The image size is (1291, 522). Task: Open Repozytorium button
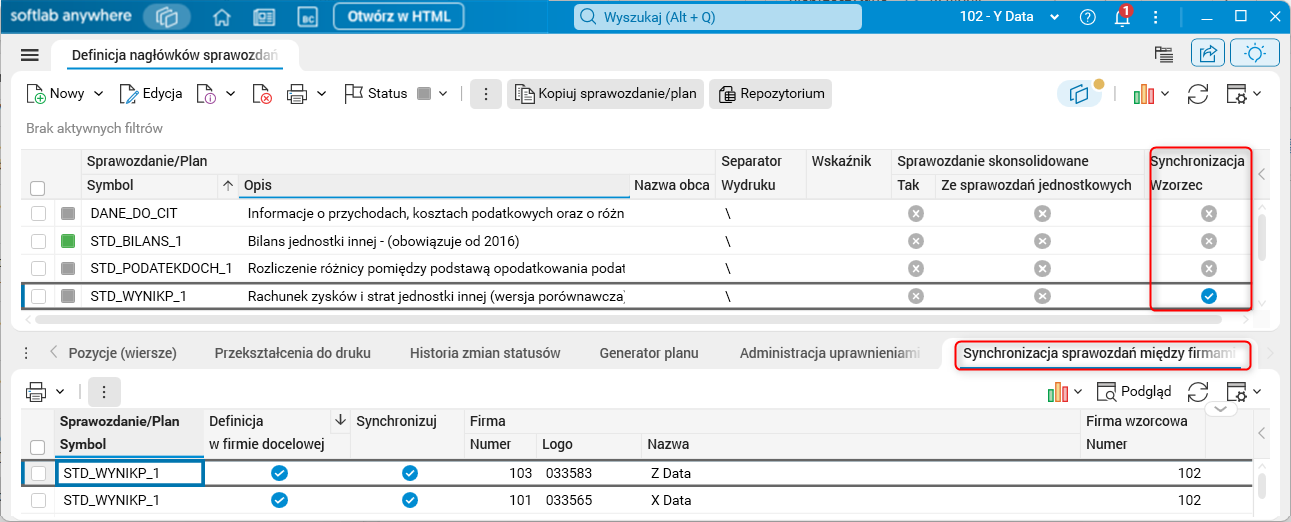(x=771, y=94)
